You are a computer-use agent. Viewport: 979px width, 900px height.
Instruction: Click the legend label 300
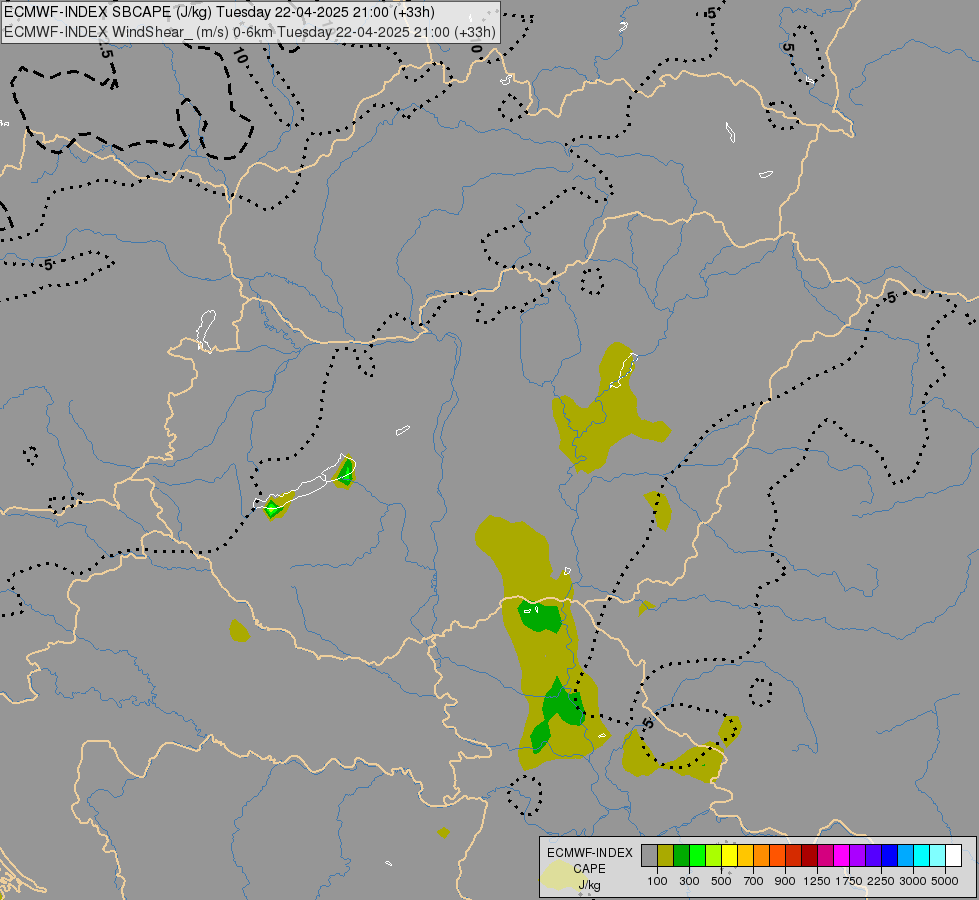(689, 881)
